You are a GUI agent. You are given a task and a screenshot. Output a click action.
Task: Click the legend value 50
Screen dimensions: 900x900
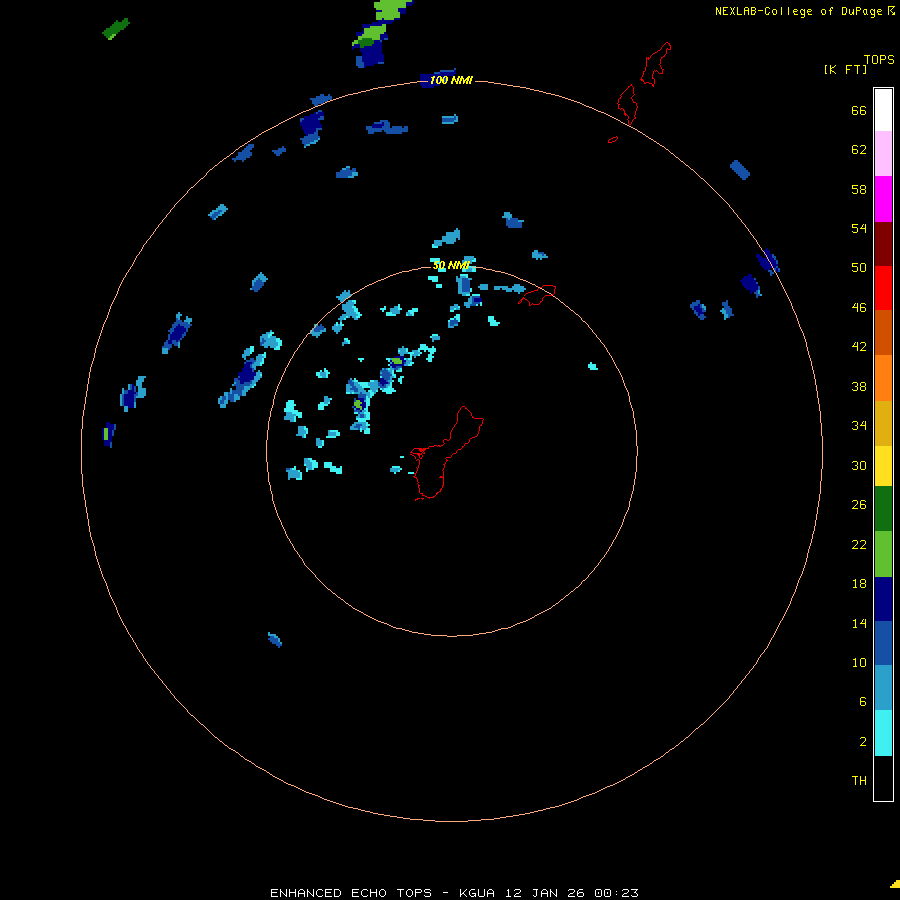(x=859, y=268)
